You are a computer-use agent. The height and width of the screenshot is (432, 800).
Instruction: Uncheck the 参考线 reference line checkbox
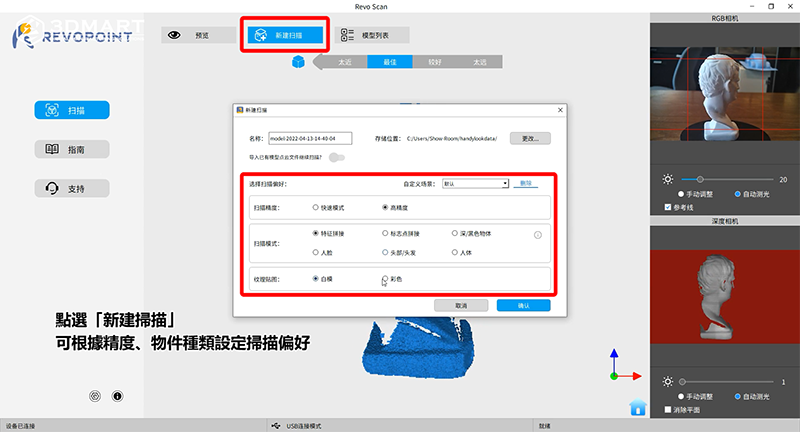(669, 207)
